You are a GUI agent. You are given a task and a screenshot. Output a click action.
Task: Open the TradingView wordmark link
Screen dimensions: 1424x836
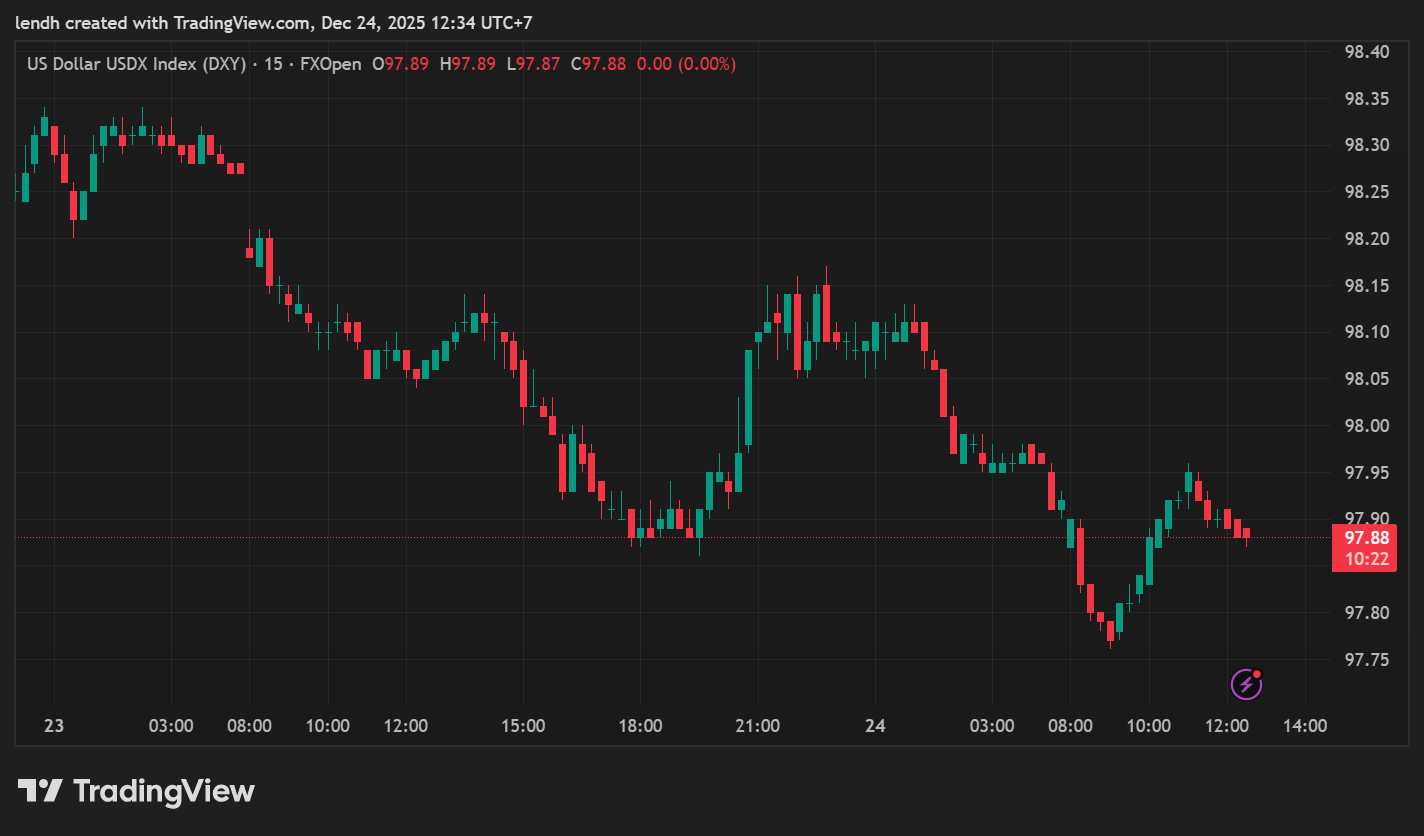pos(164,792)
